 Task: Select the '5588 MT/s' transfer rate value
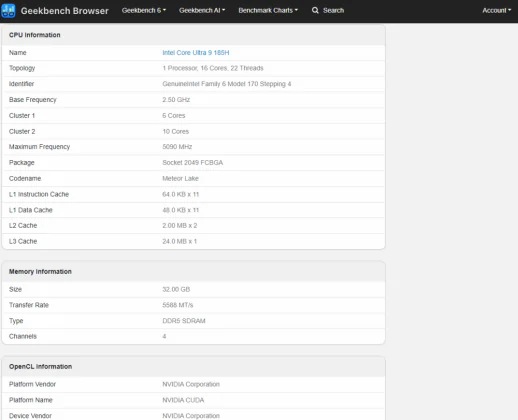178,305
